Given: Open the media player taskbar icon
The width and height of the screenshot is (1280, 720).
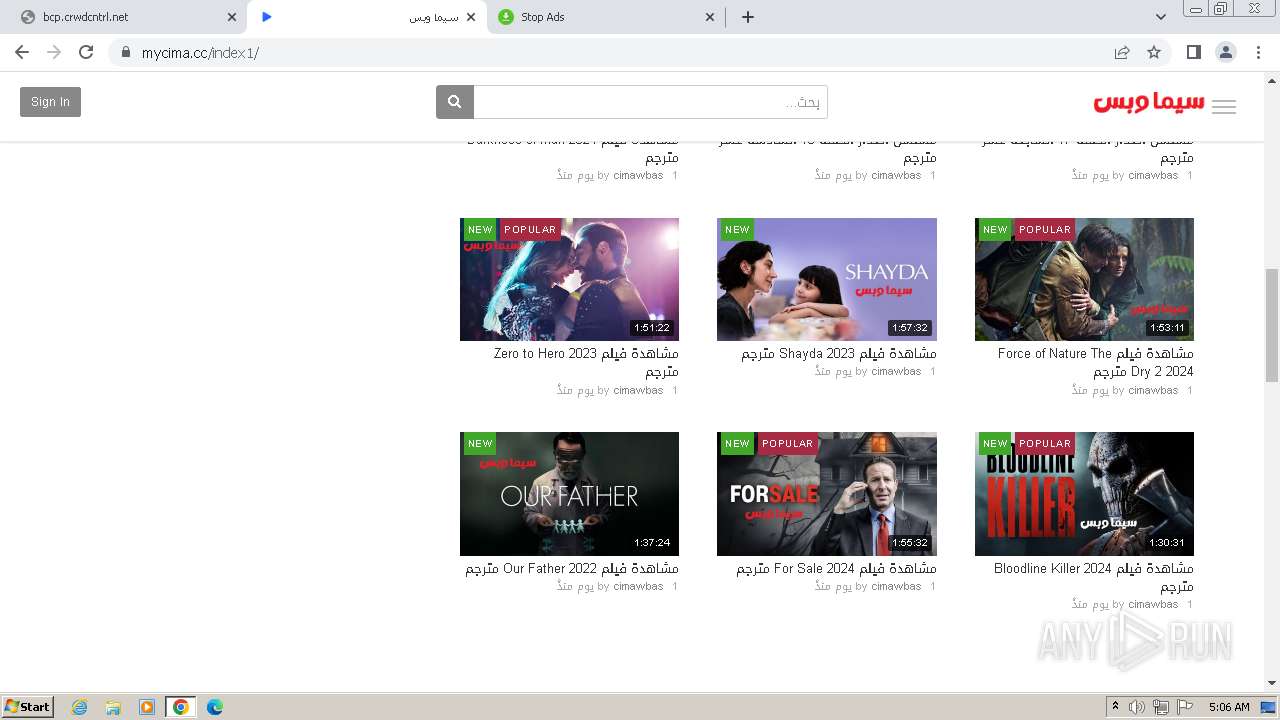Looking at the screenshot, I should point(147,707).
